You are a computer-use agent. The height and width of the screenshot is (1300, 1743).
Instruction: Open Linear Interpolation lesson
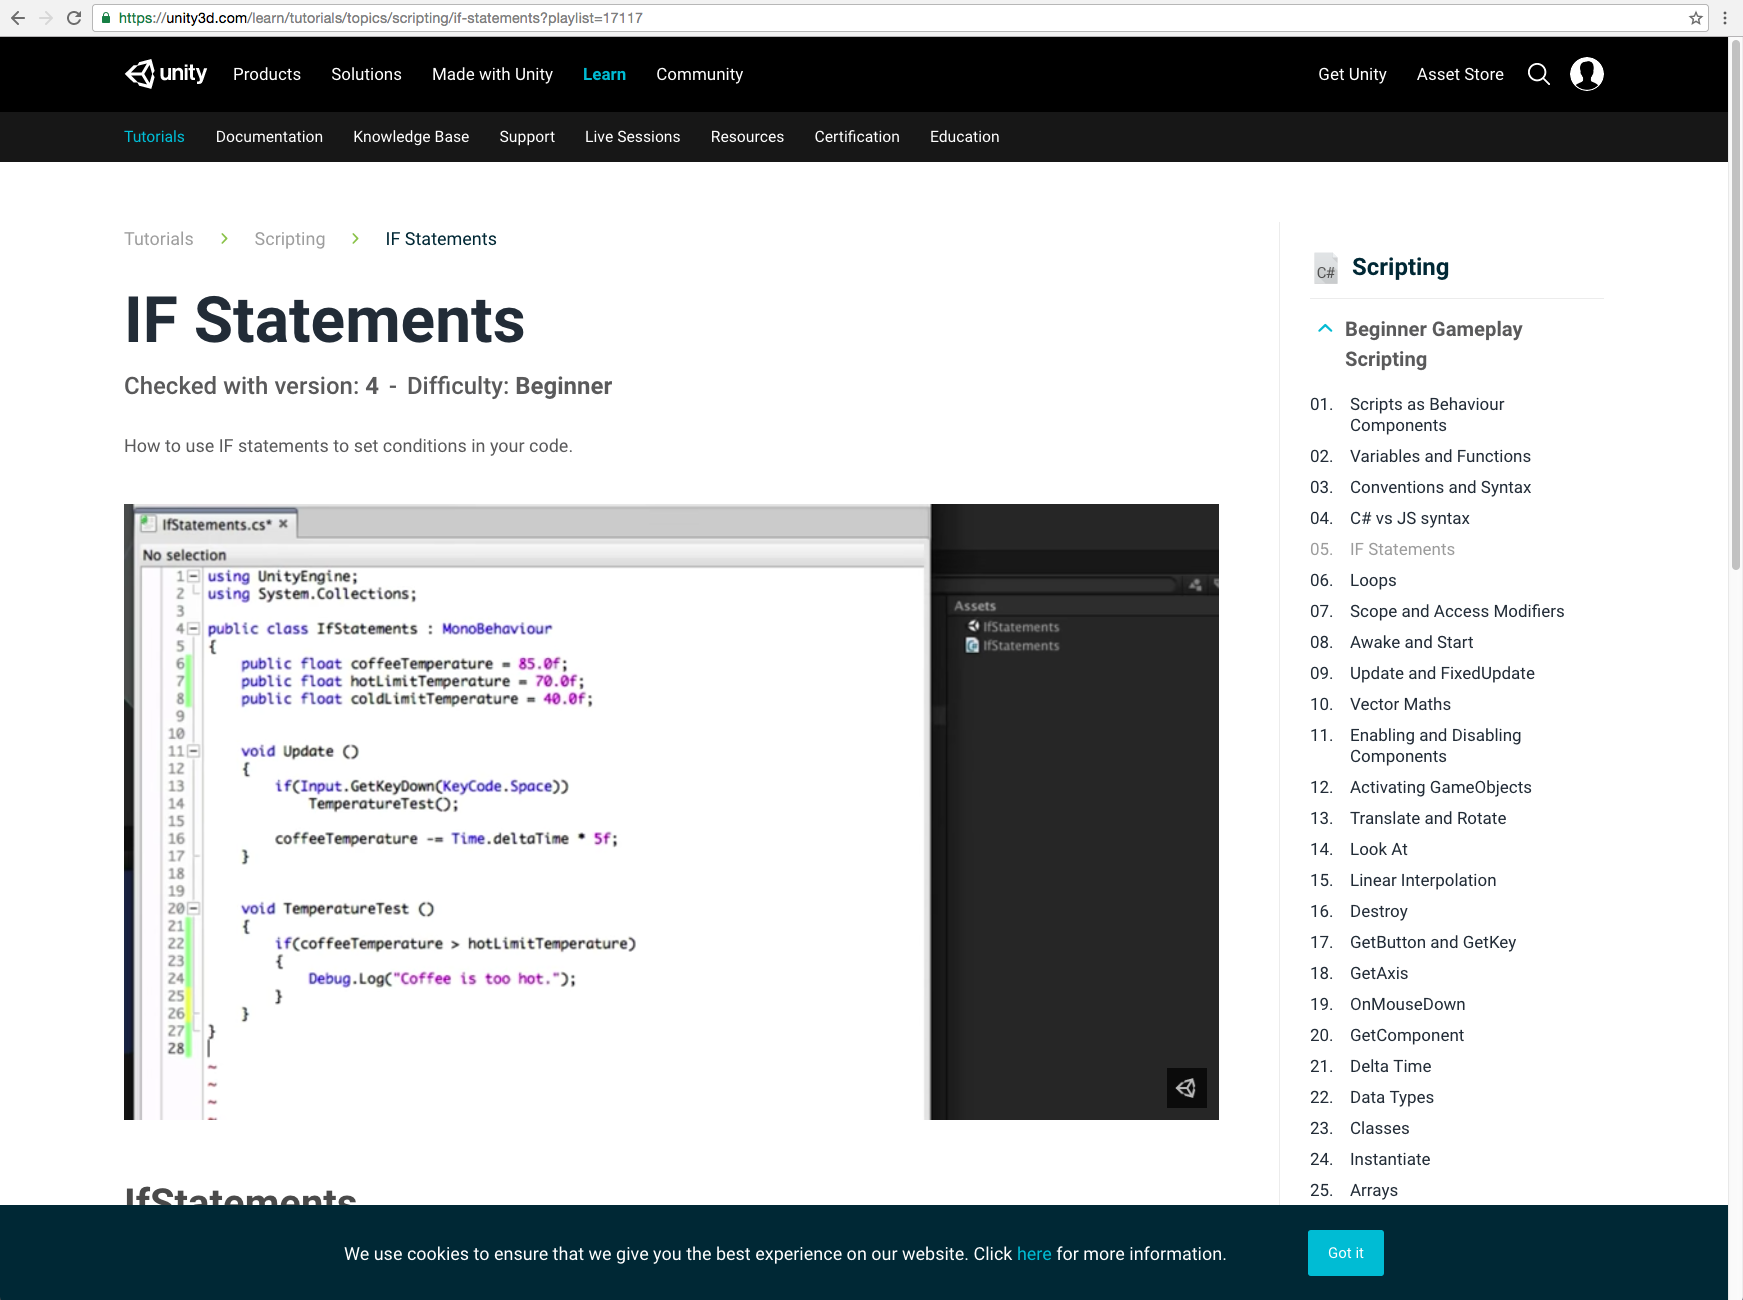(1423, 880)
